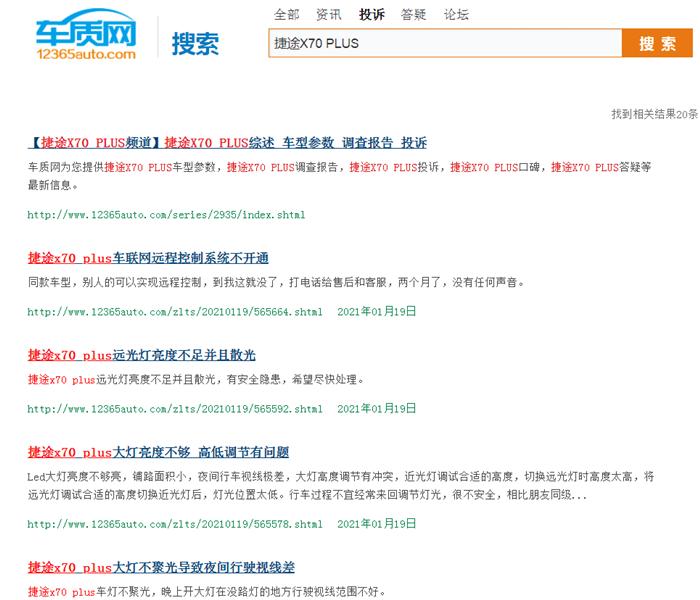
Task: Open the 大灯不聚光导致夜间行驶视线差 result
Action: point(161,567)
